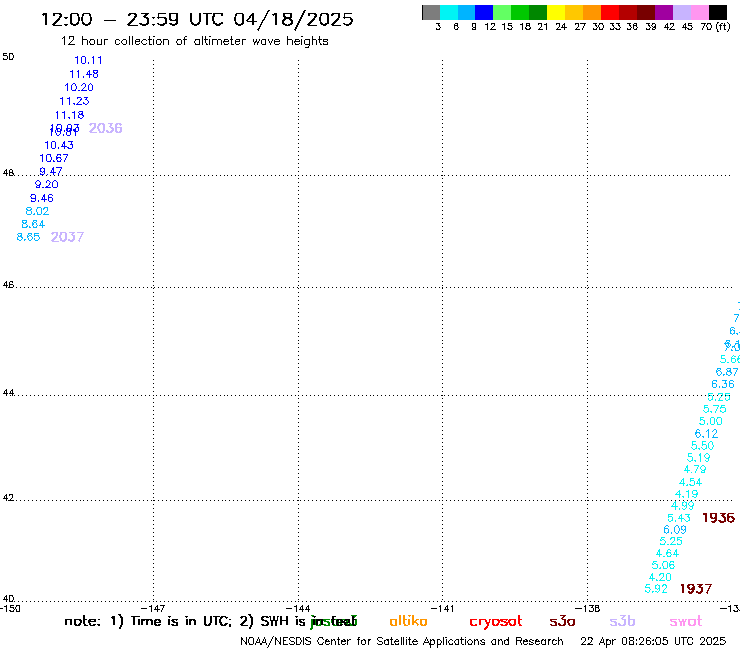Select the wave height value 10.43
The image size is (740, 650).
59,145
